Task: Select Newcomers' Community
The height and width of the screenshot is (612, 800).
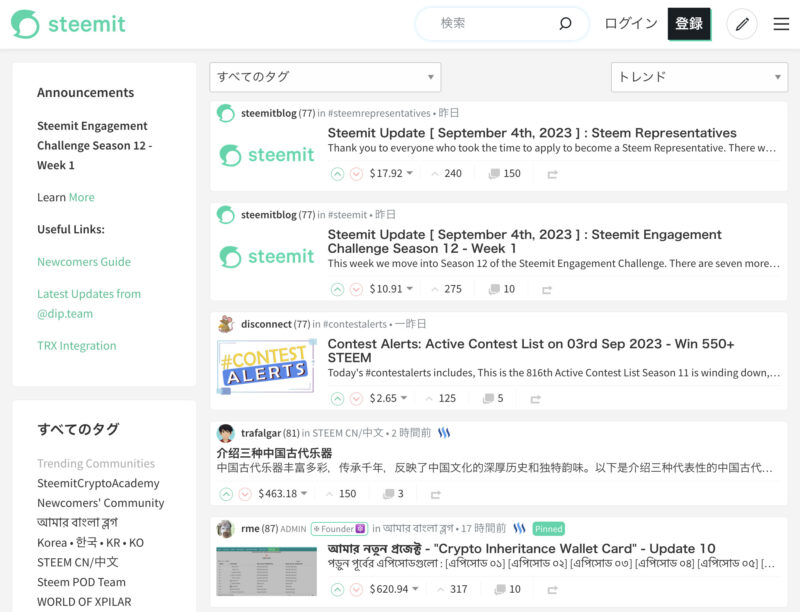Action: coord(101,503)
